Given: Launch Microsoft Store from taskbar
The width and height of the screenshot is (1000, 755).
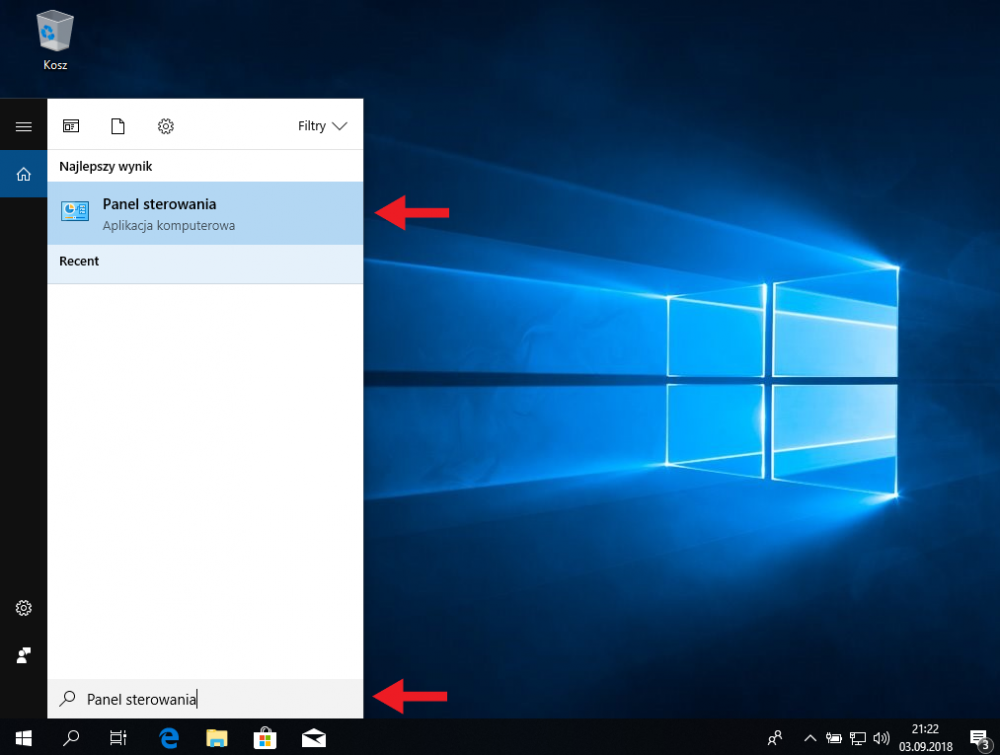Looking at the screenshot, I should click(x=265, y=738).
